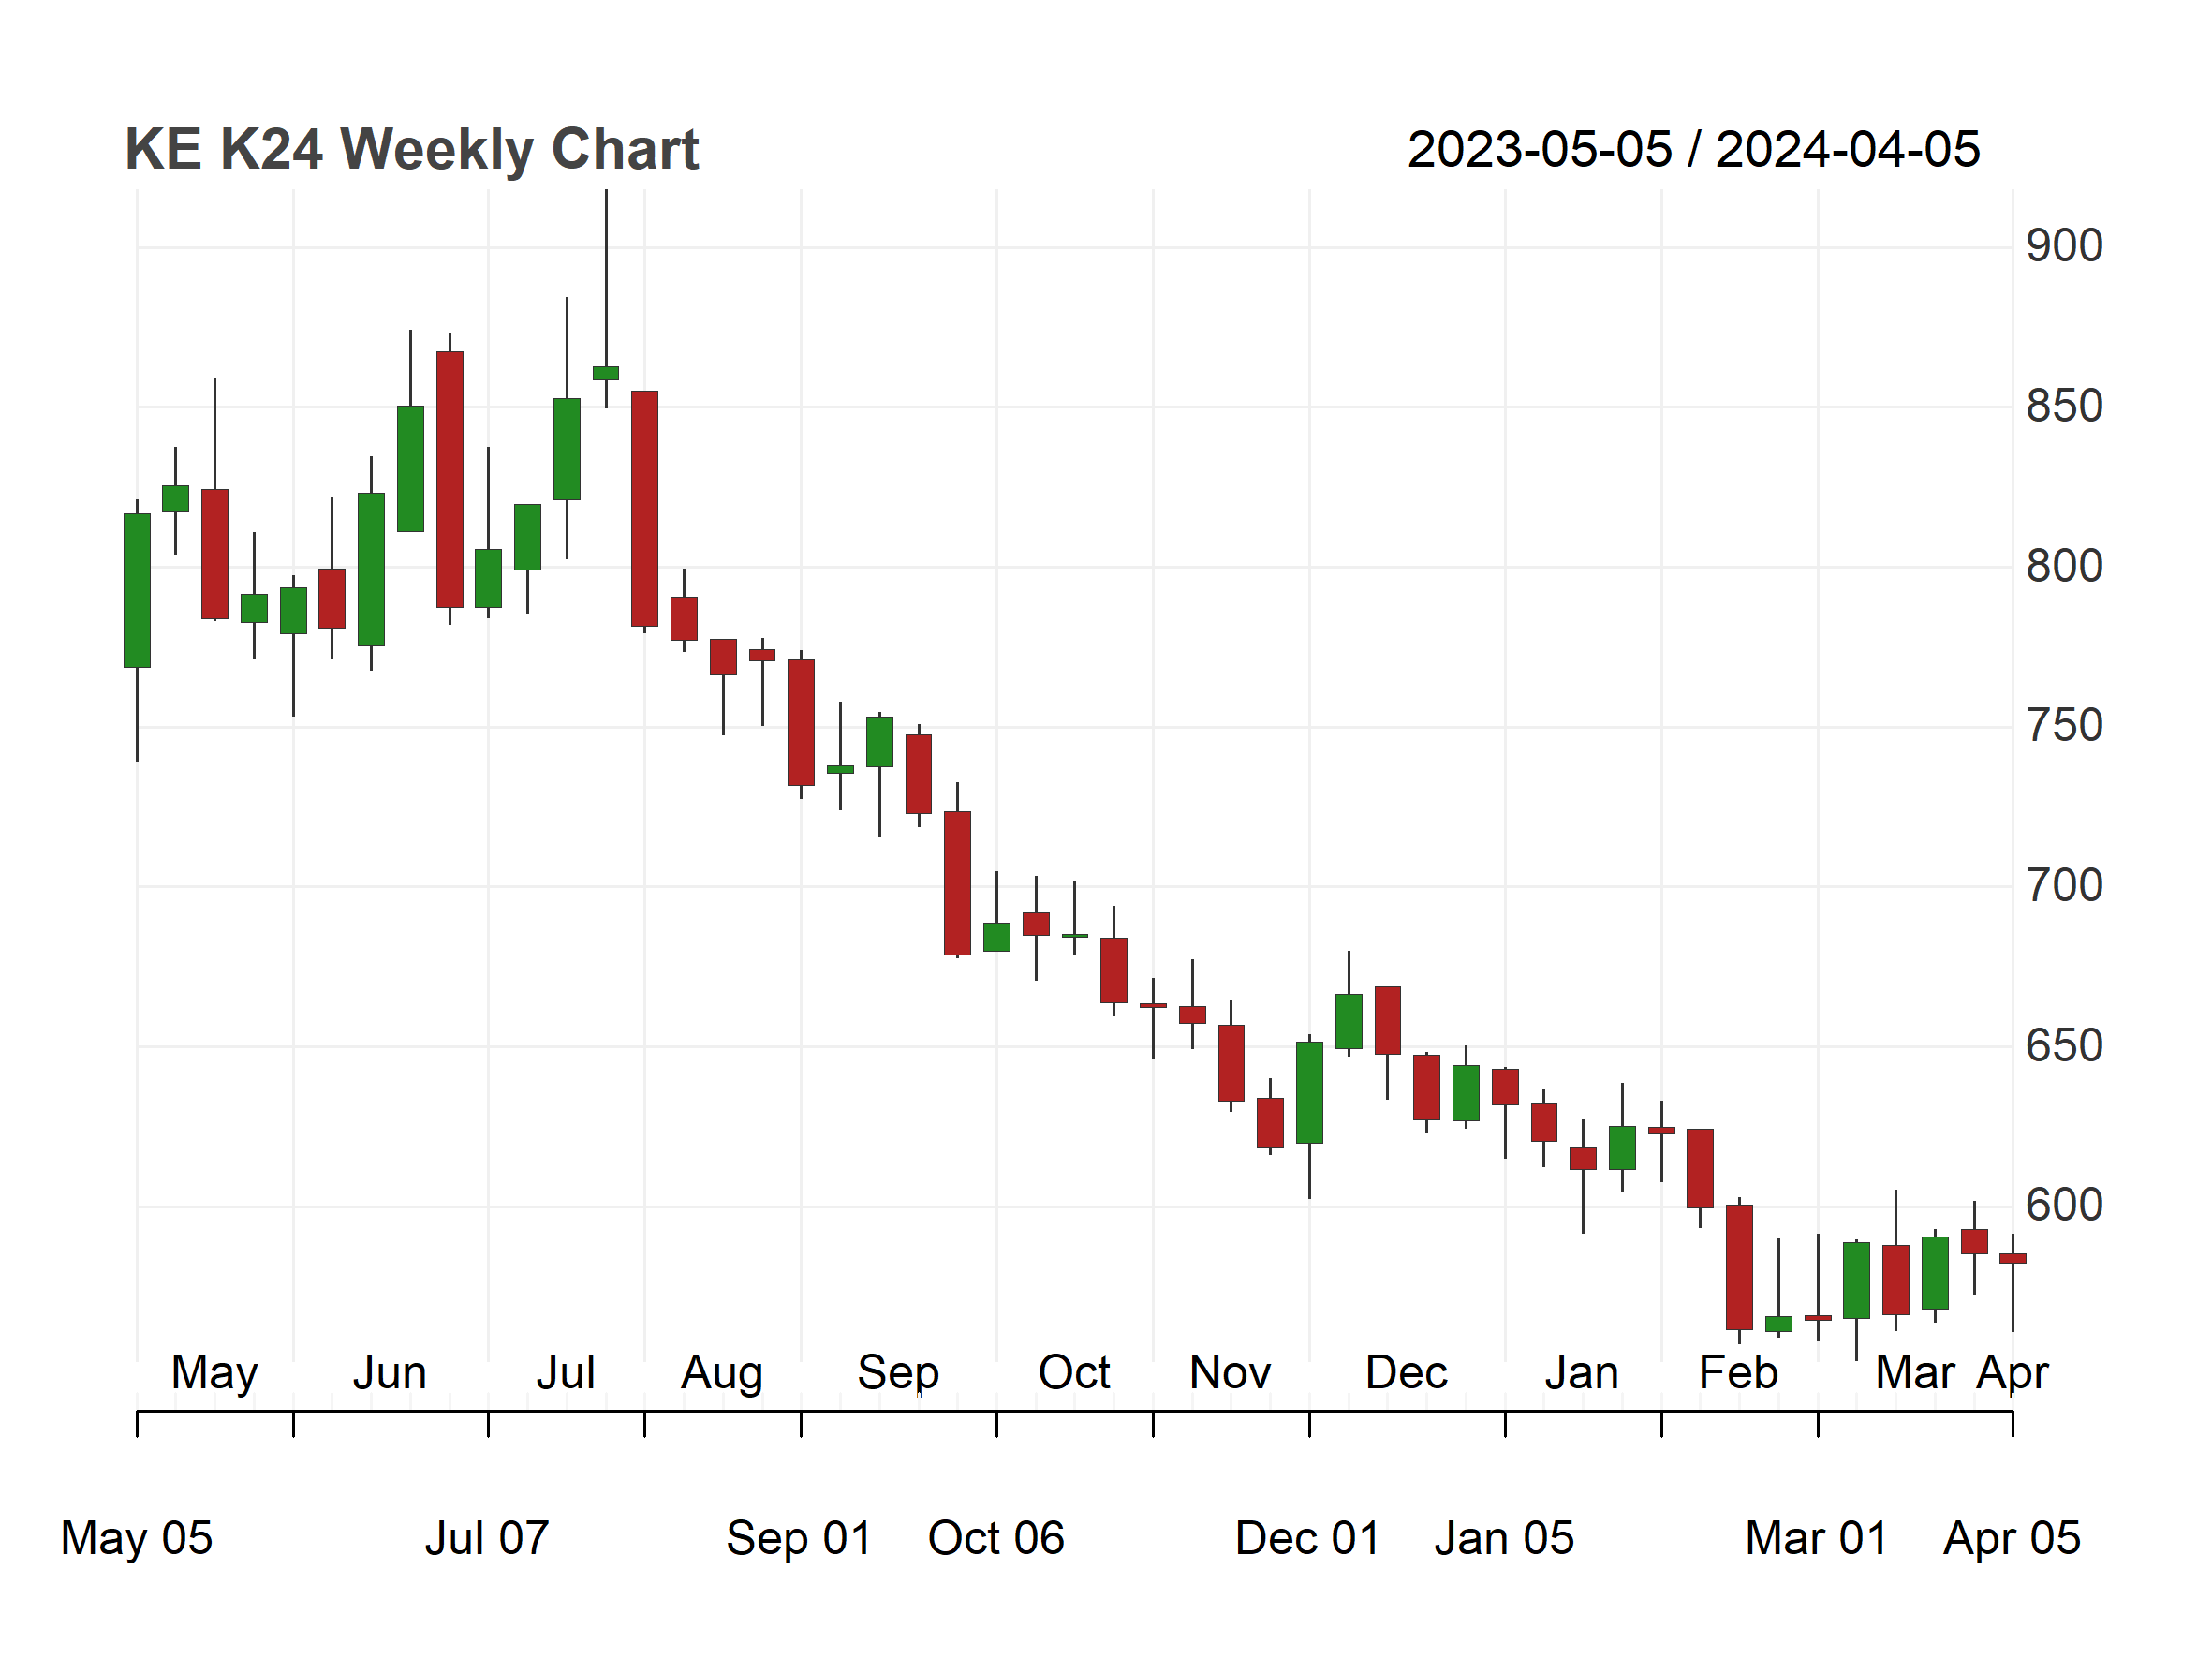Click the first green candle at chart start
2212x1659 pixels.
137,590
